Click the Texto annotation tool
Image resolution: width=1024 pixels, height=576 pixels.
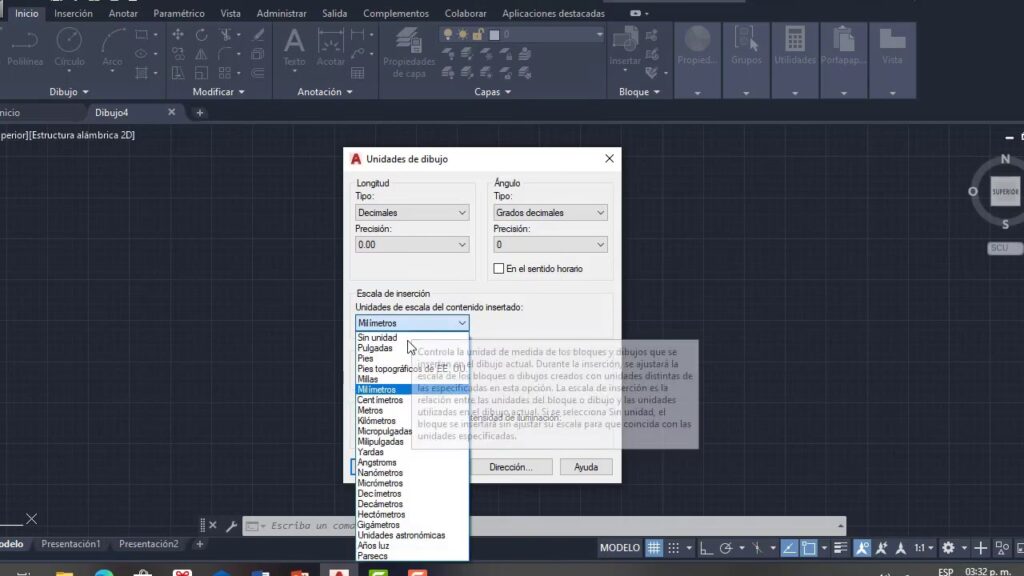pos(294,46)
